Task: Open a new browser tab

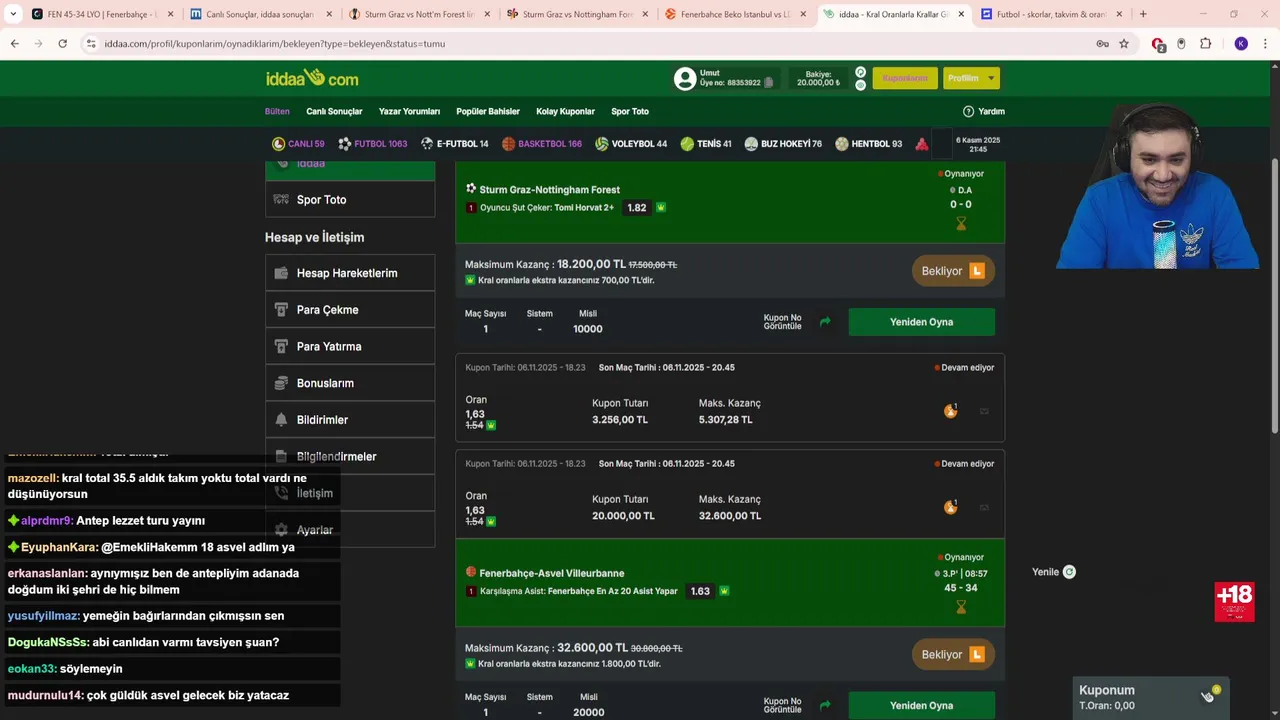Action: (x=1143, y=14)
